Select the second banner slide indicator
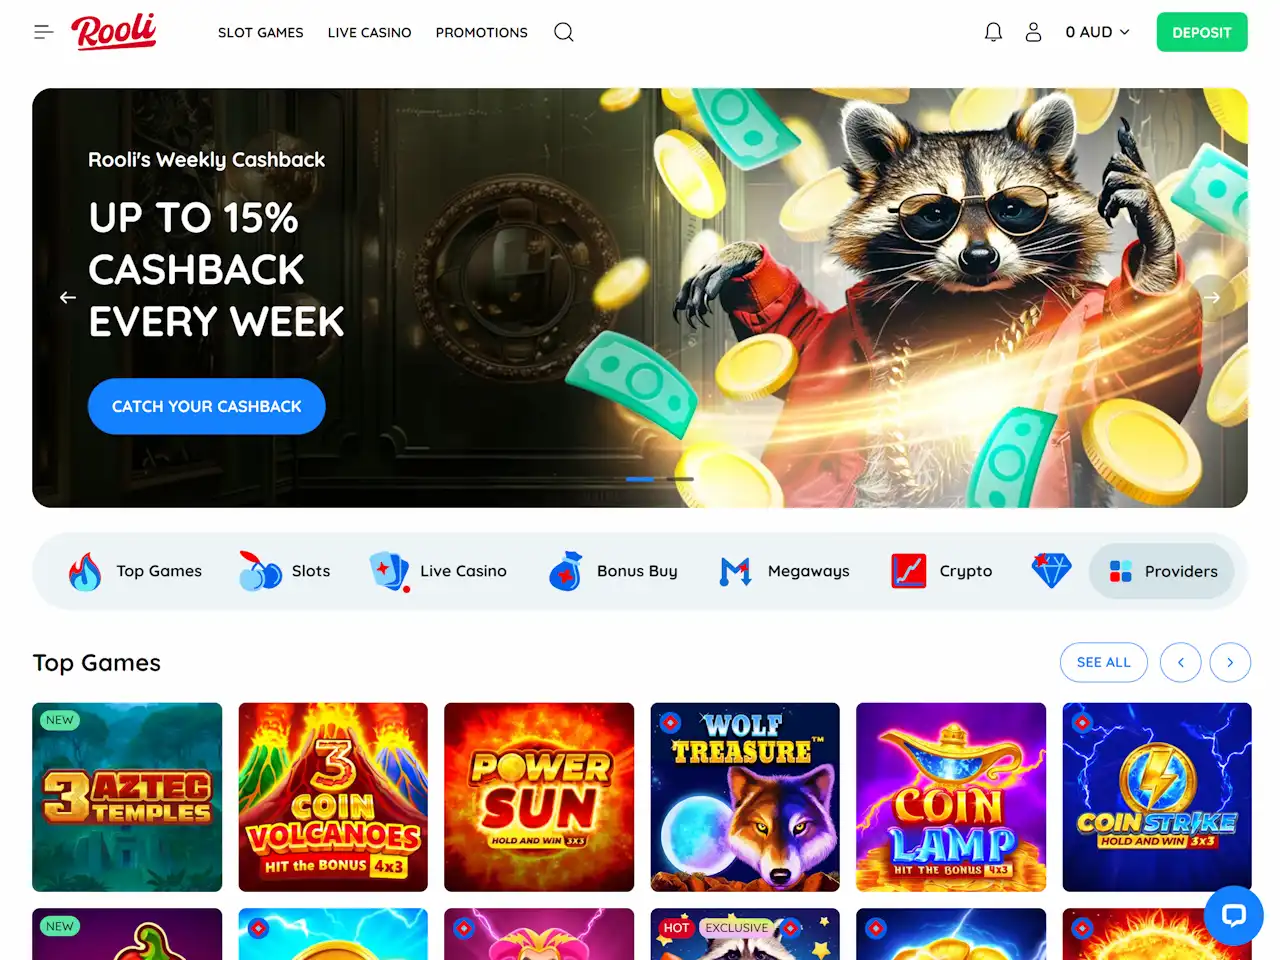The height and width of the screenshot is (960, 1280). click(680, 479)
